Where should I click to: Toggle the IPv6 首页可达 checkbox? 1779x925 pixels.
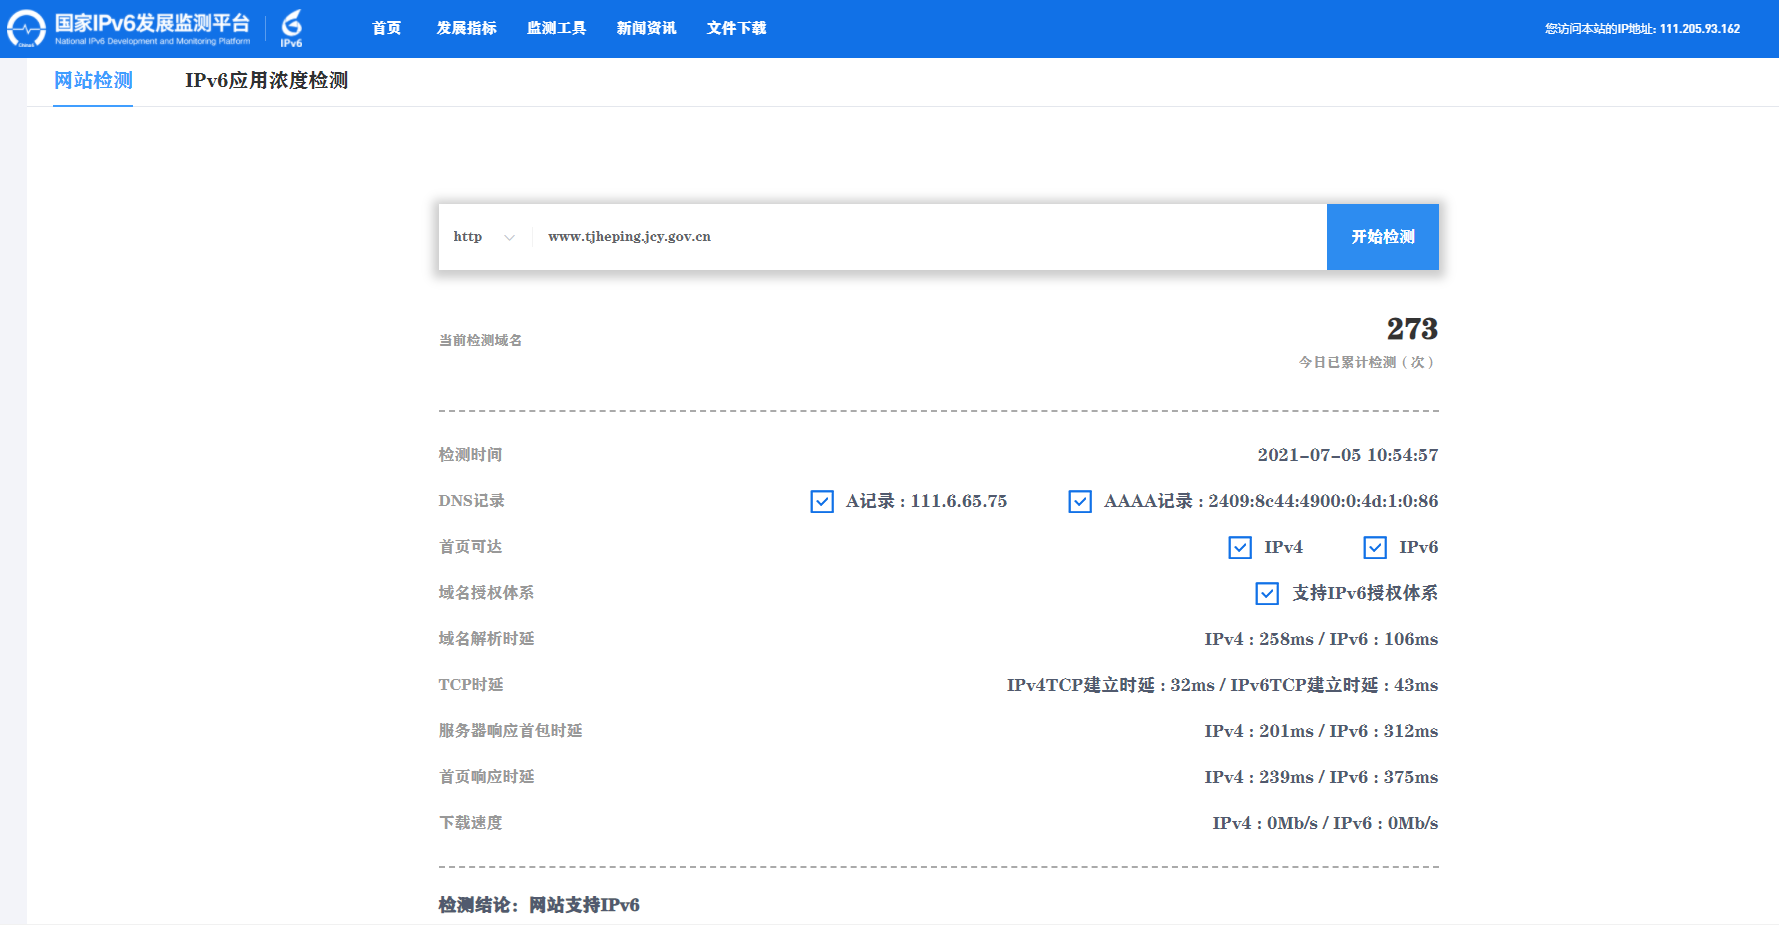[1375, 547]
